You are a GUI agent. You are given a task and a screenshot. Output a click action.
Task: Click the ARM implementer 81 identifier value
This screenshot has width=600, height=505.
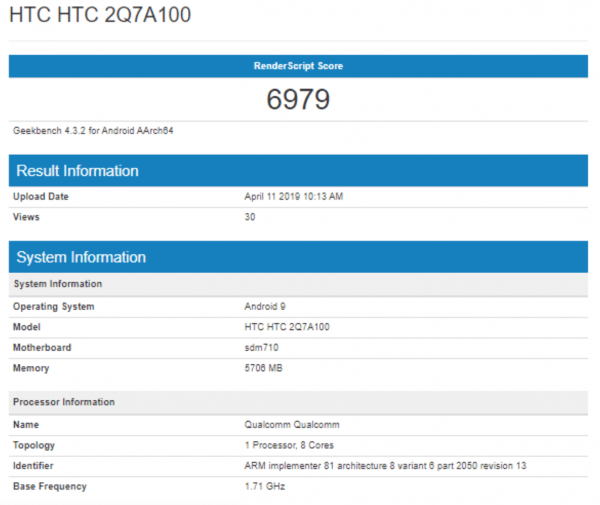click(x=385, y=466)
